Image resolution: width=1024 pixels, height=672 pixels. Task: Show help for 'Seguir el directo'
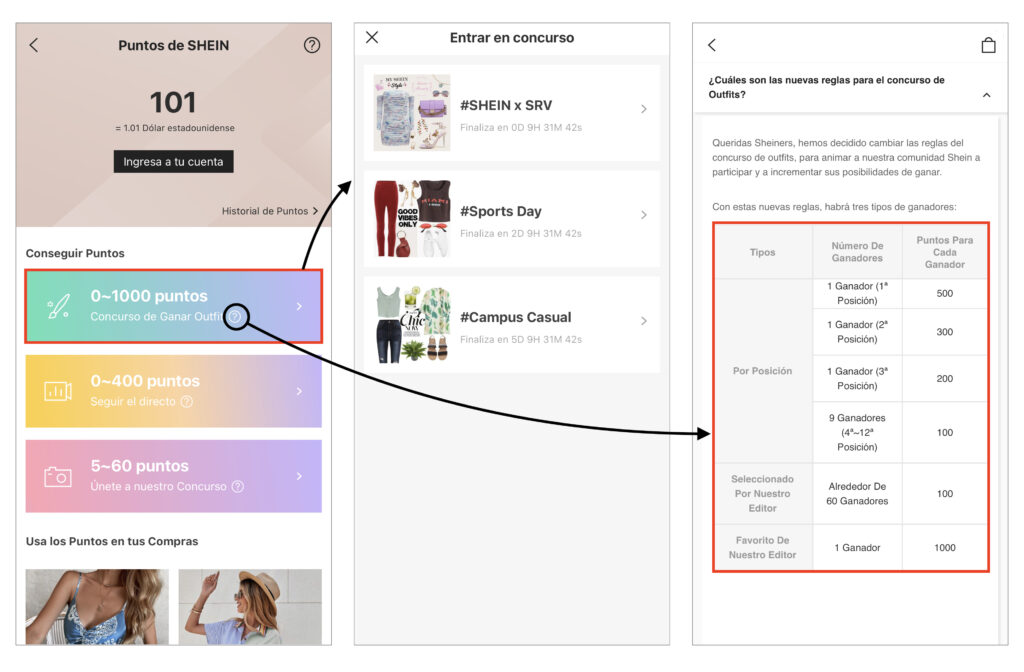click(187, 402)
